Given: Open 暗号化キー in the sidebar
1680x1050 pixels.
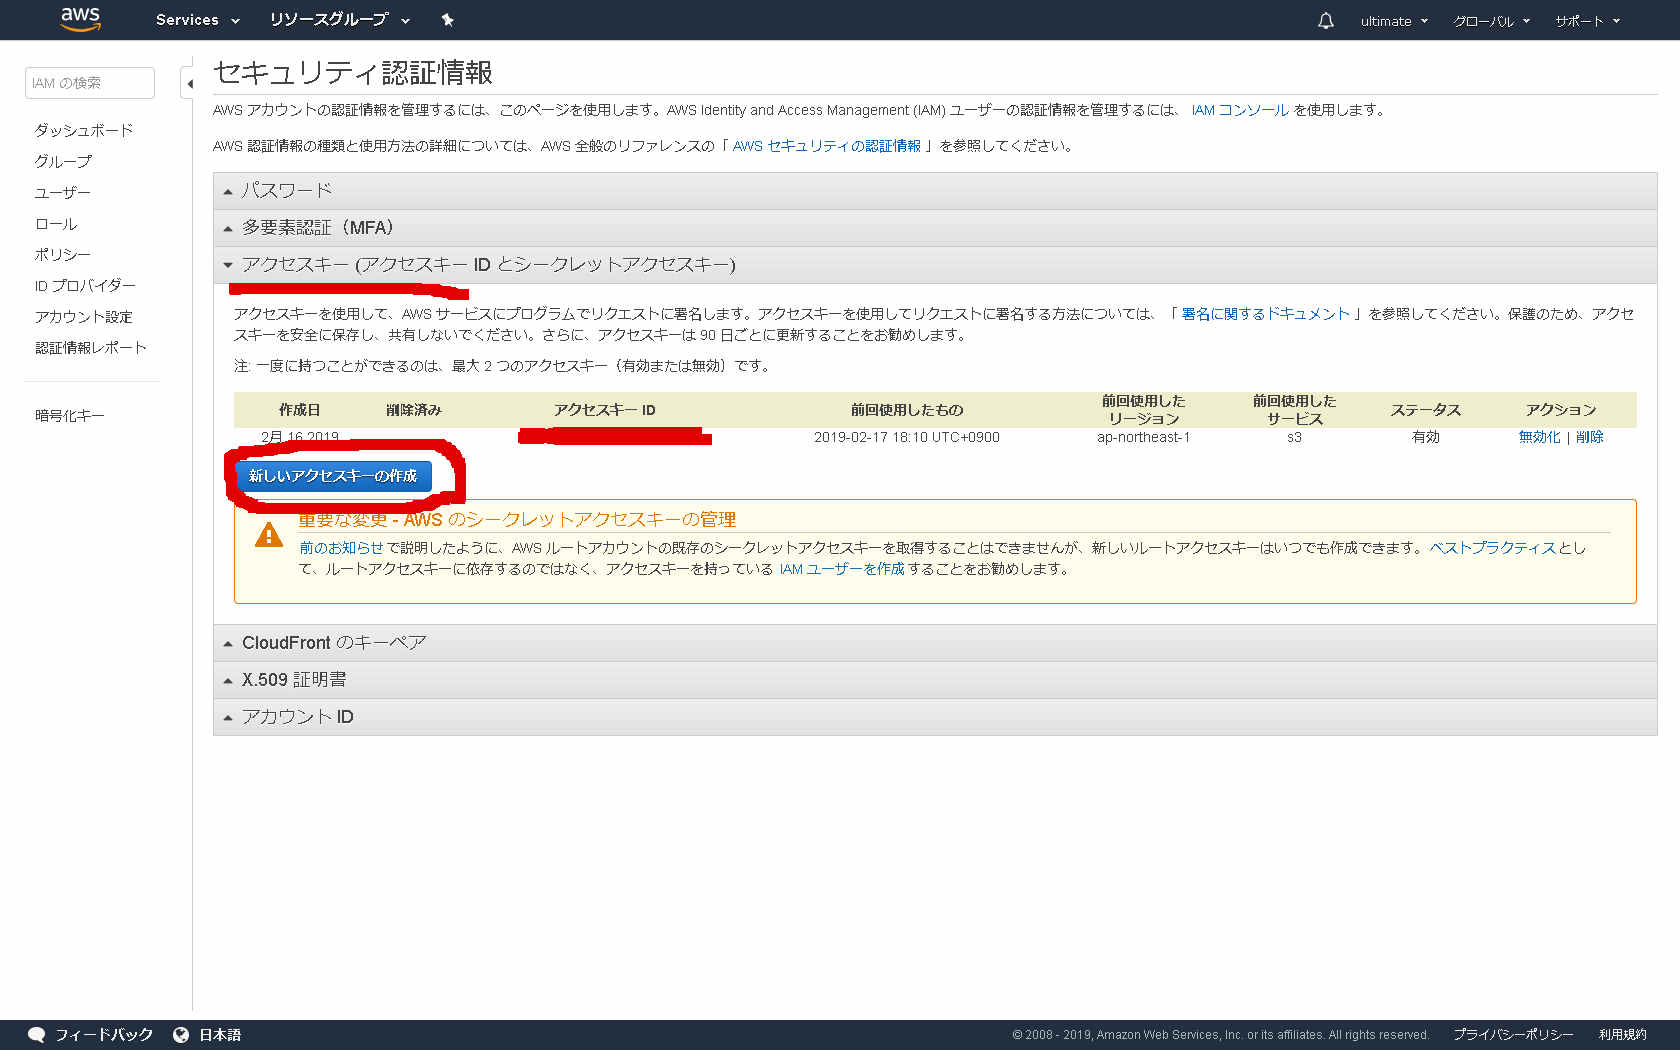Looking at the screenshot, I should coord(70,416).
